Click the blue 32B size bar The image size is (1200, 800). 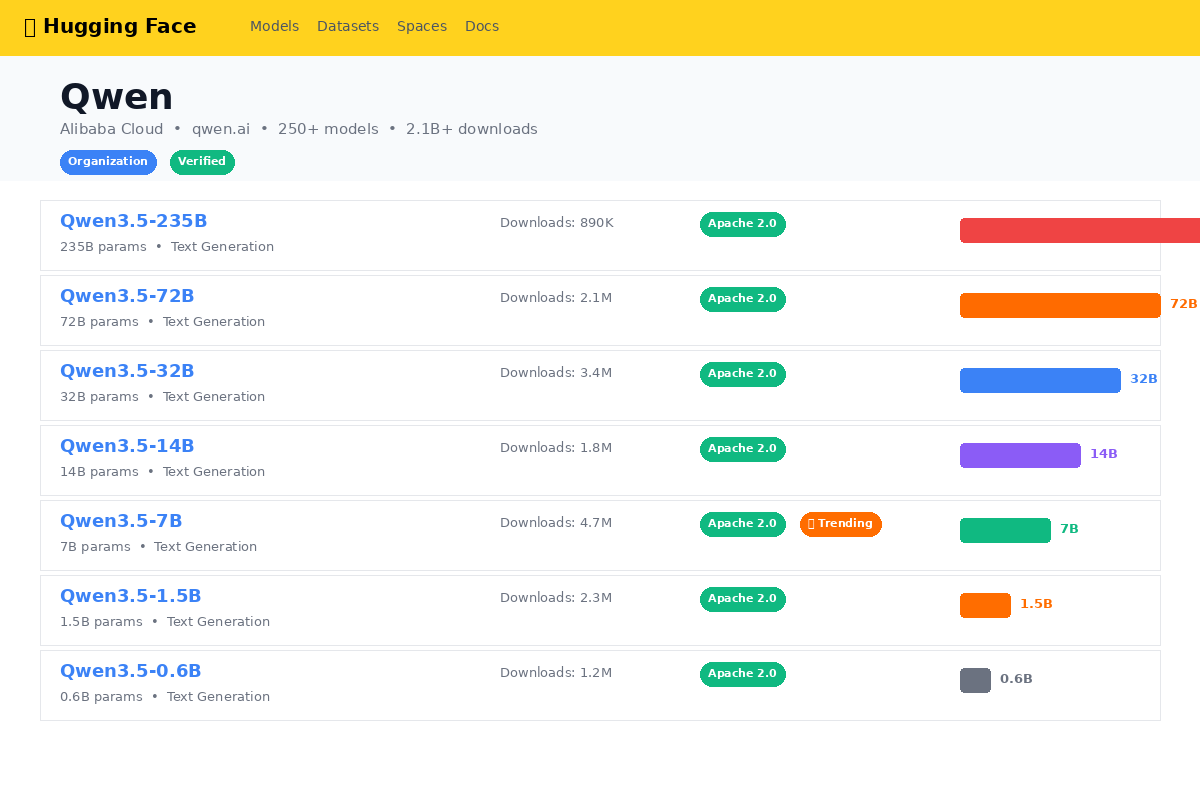[x=1039, y=380]
